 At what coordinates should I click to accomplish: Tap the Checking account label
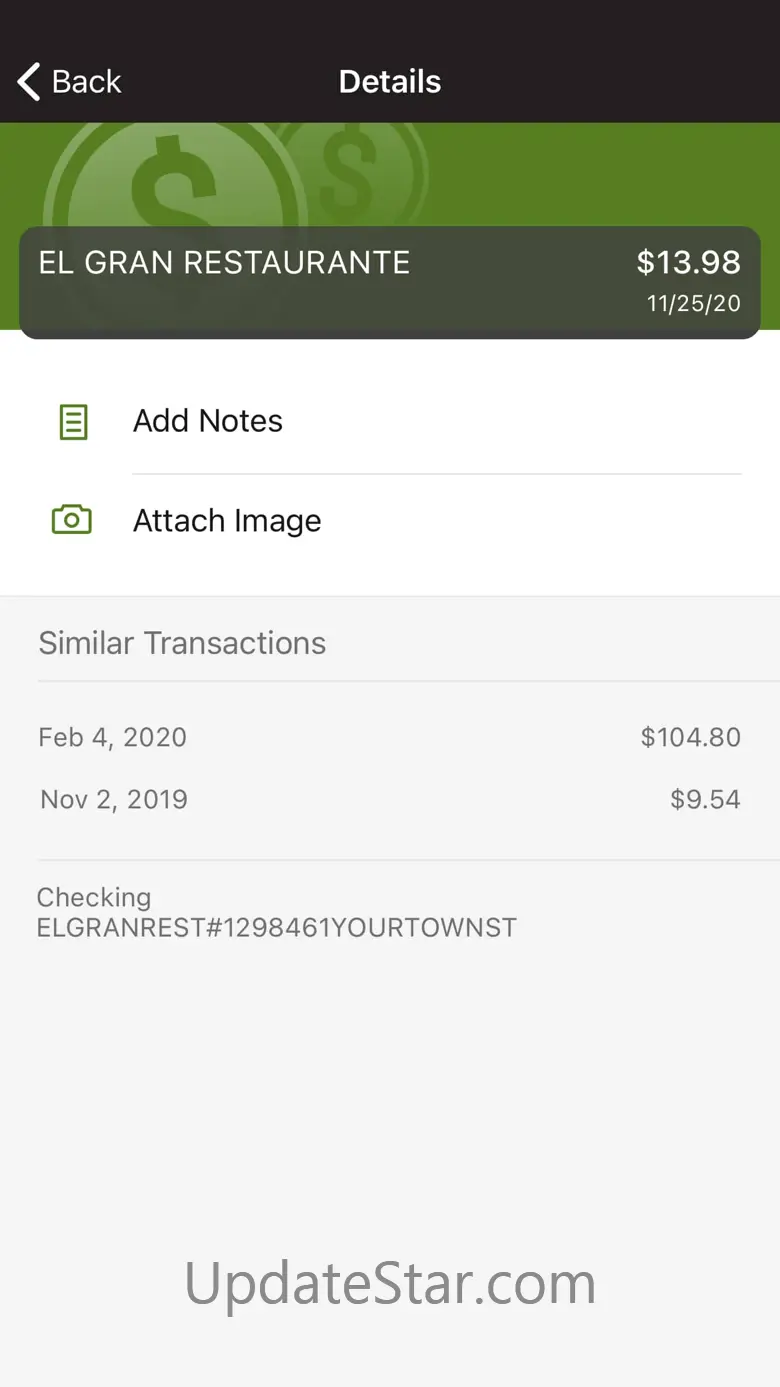94,897
